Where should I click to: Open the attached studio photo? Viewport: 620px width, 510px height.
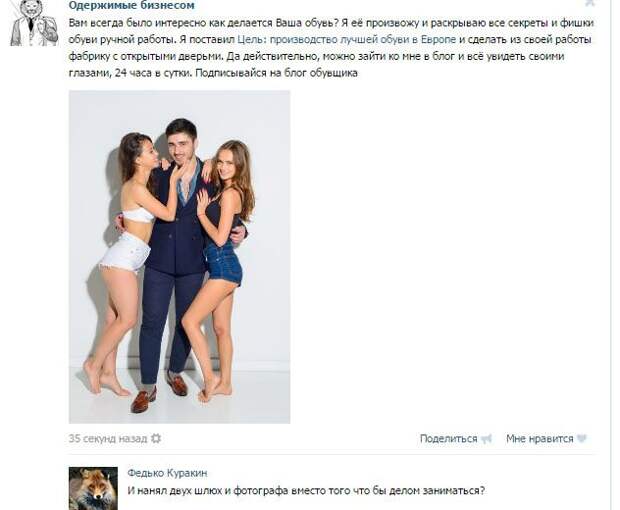[180, 257]
